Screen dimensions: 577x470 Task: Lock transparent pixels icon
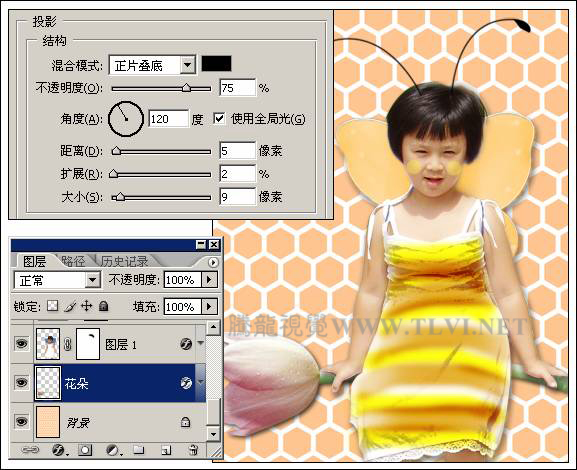click(53, 306)
